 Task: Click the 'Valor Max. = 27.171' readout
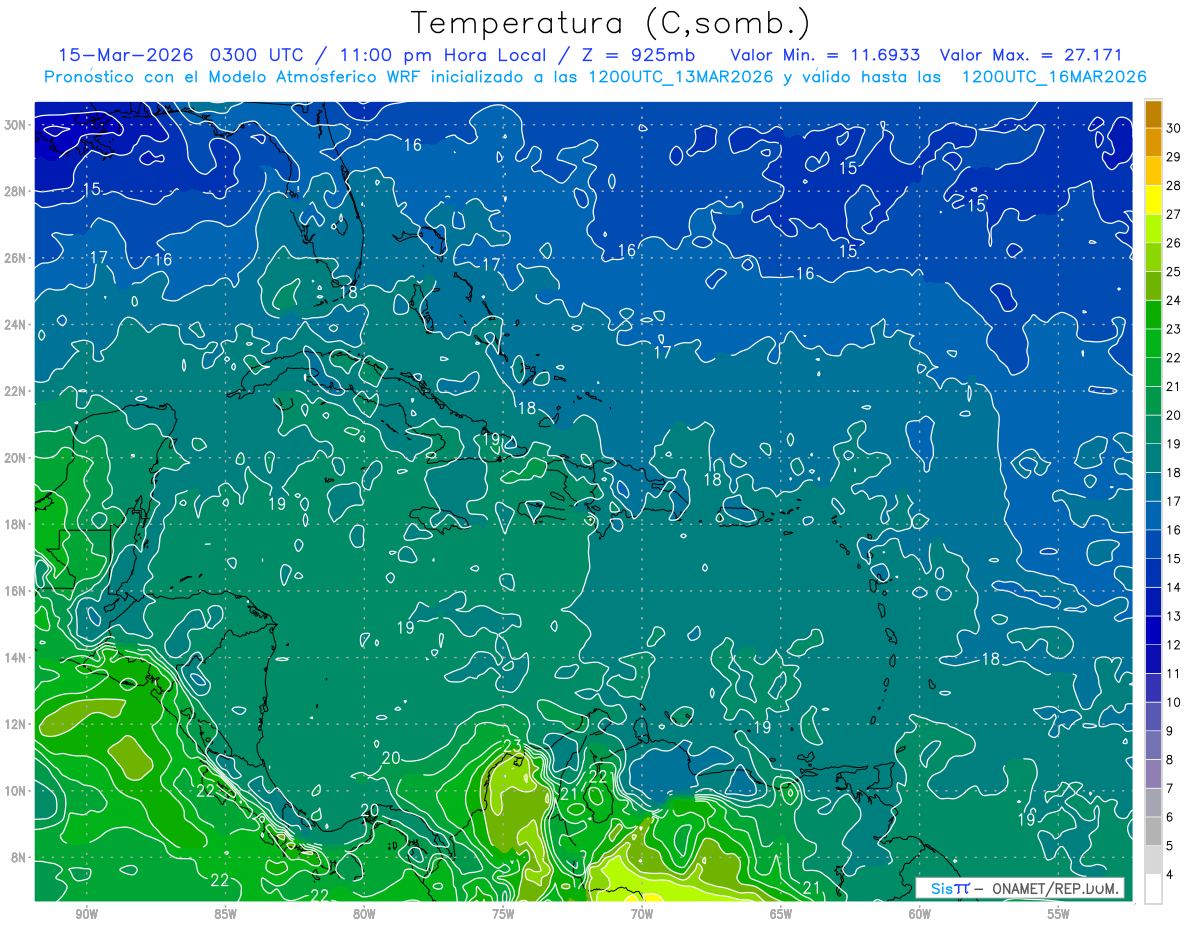click(x=1032, y=54)
